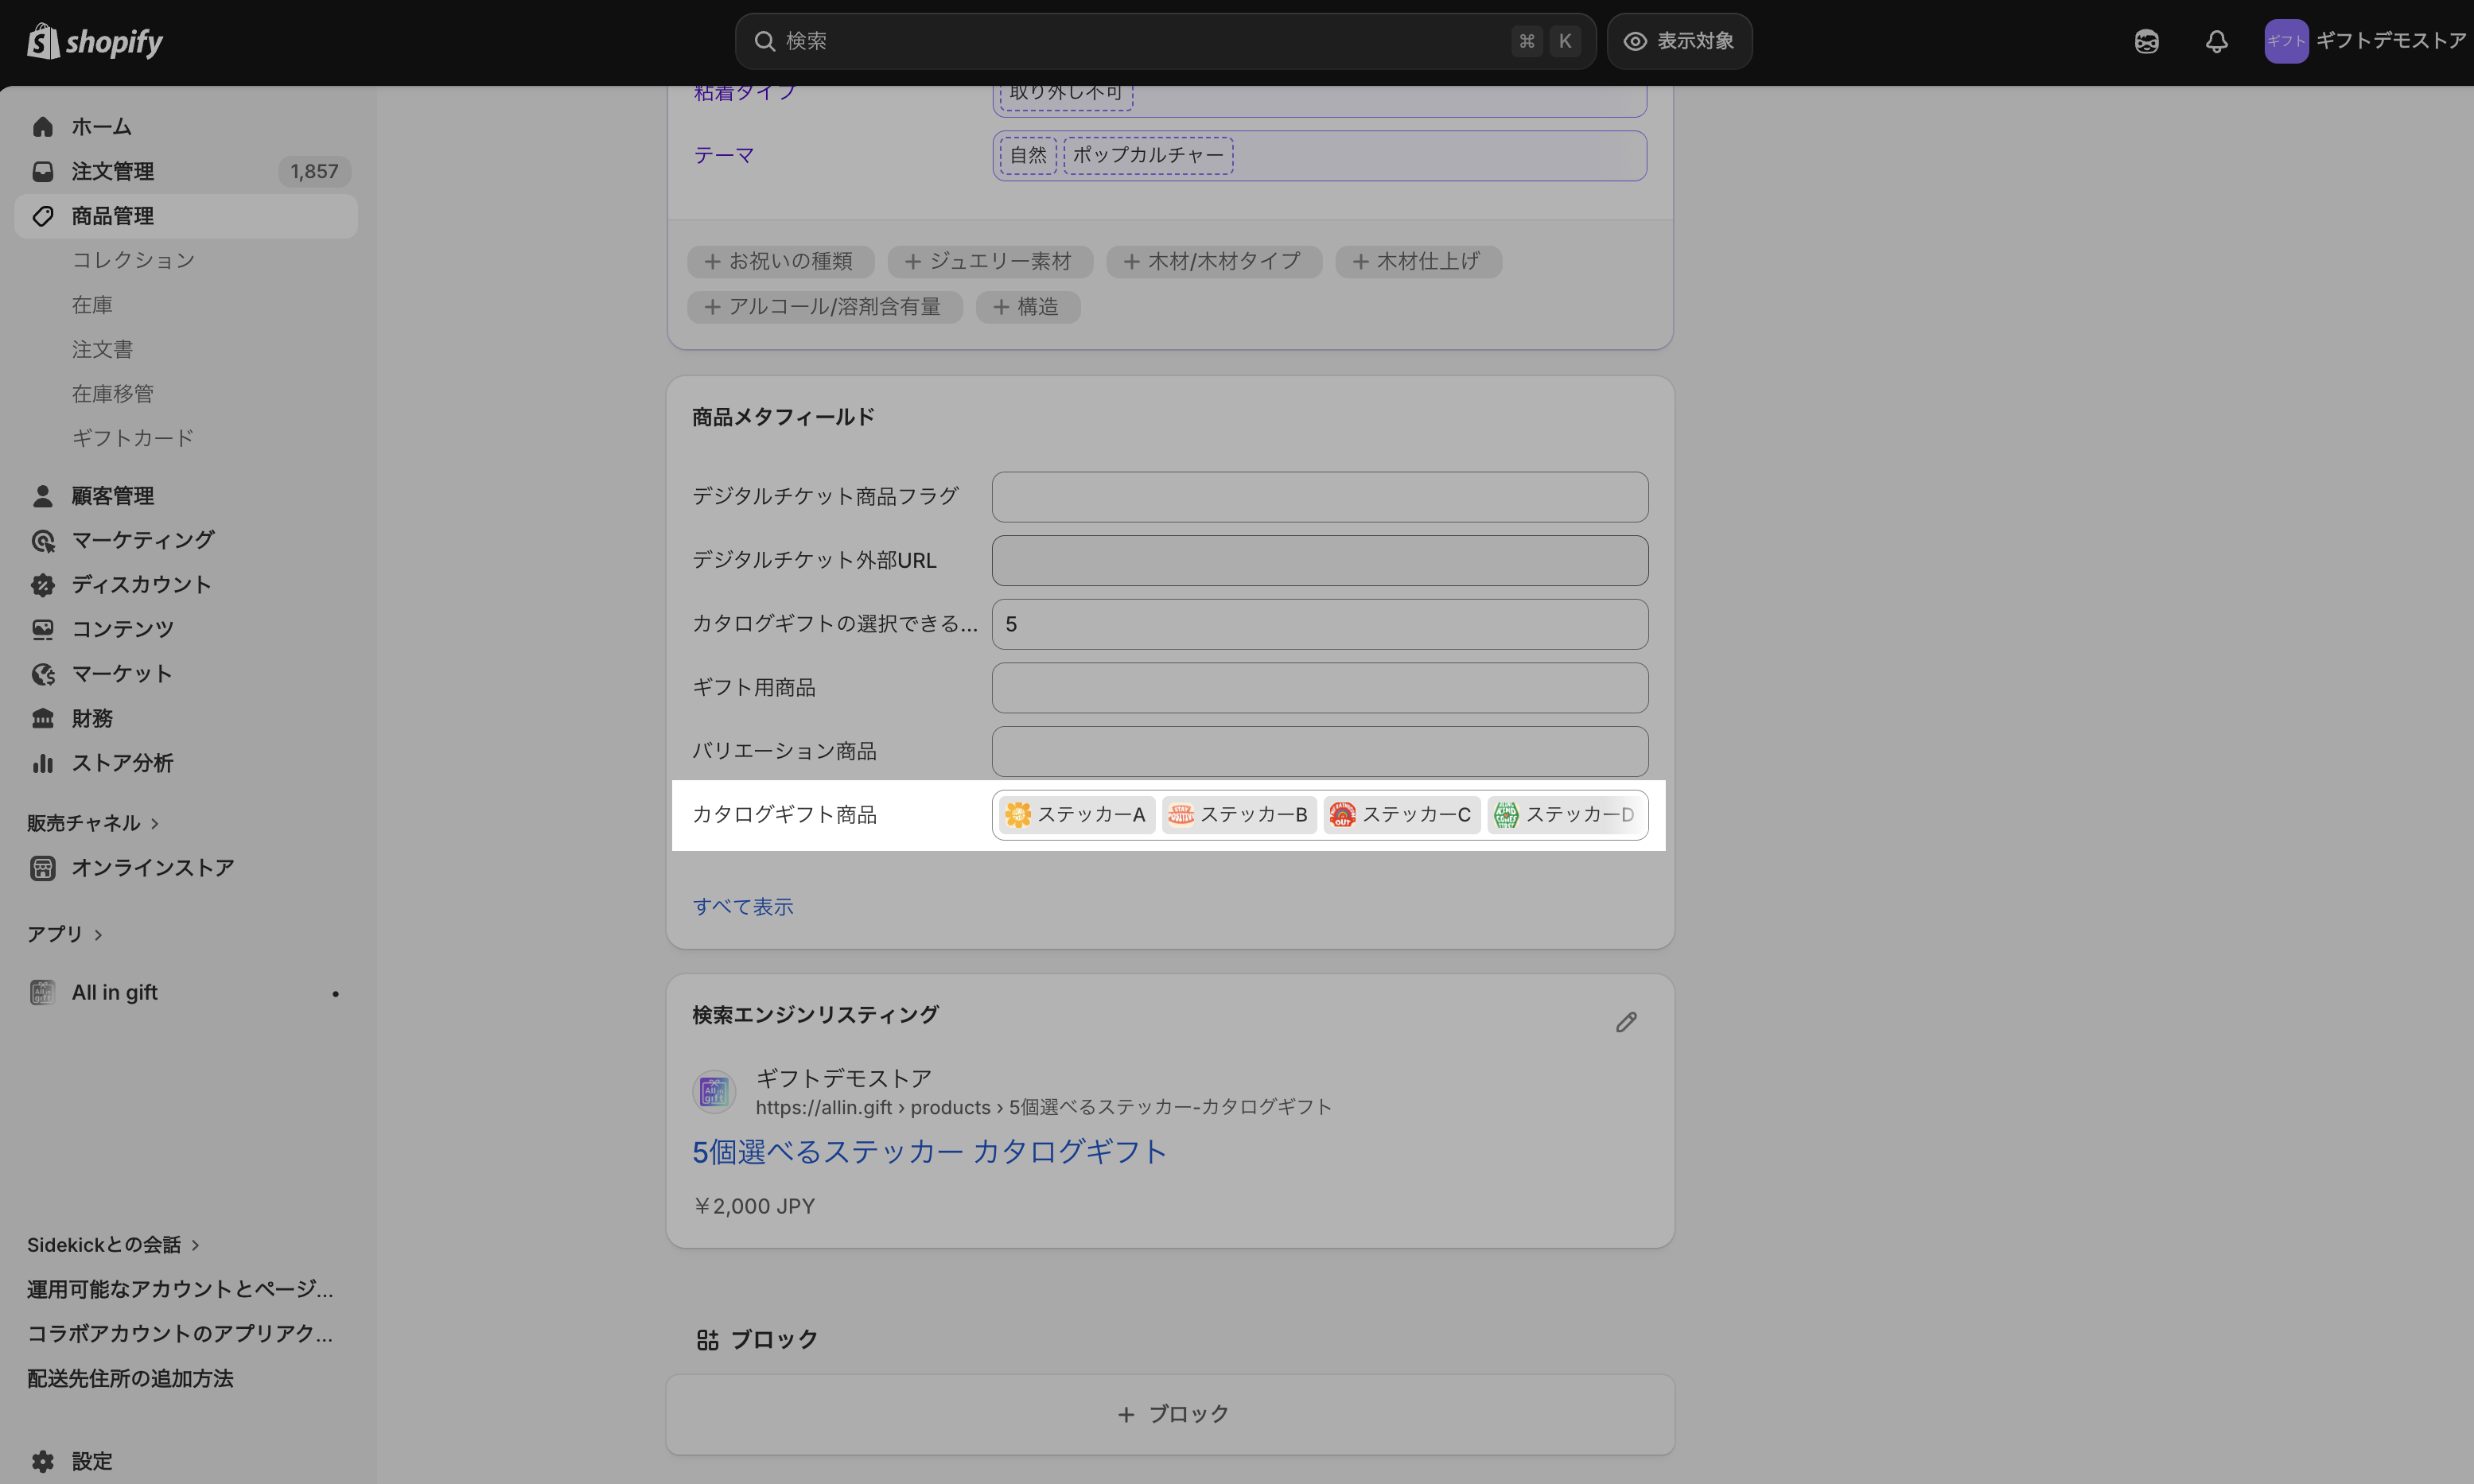Click the すべて表示 link
The height and width of the screenshot is (1484, 2474).
point(743,907)
